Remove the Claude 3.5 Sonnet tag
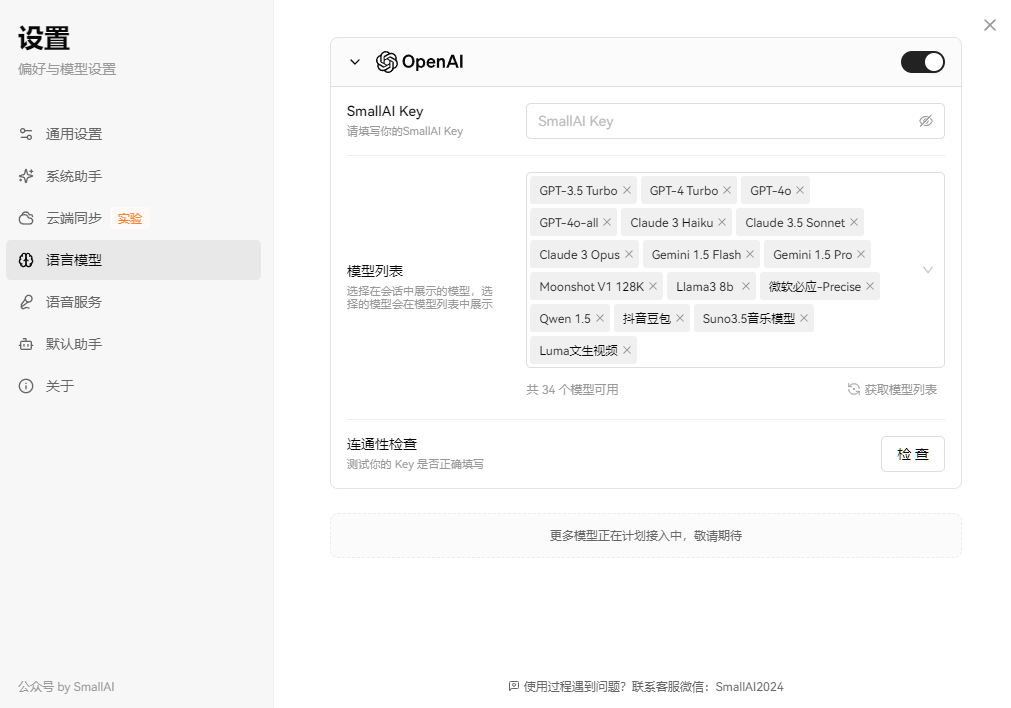 pyautogui.click(x=854, y=222)
